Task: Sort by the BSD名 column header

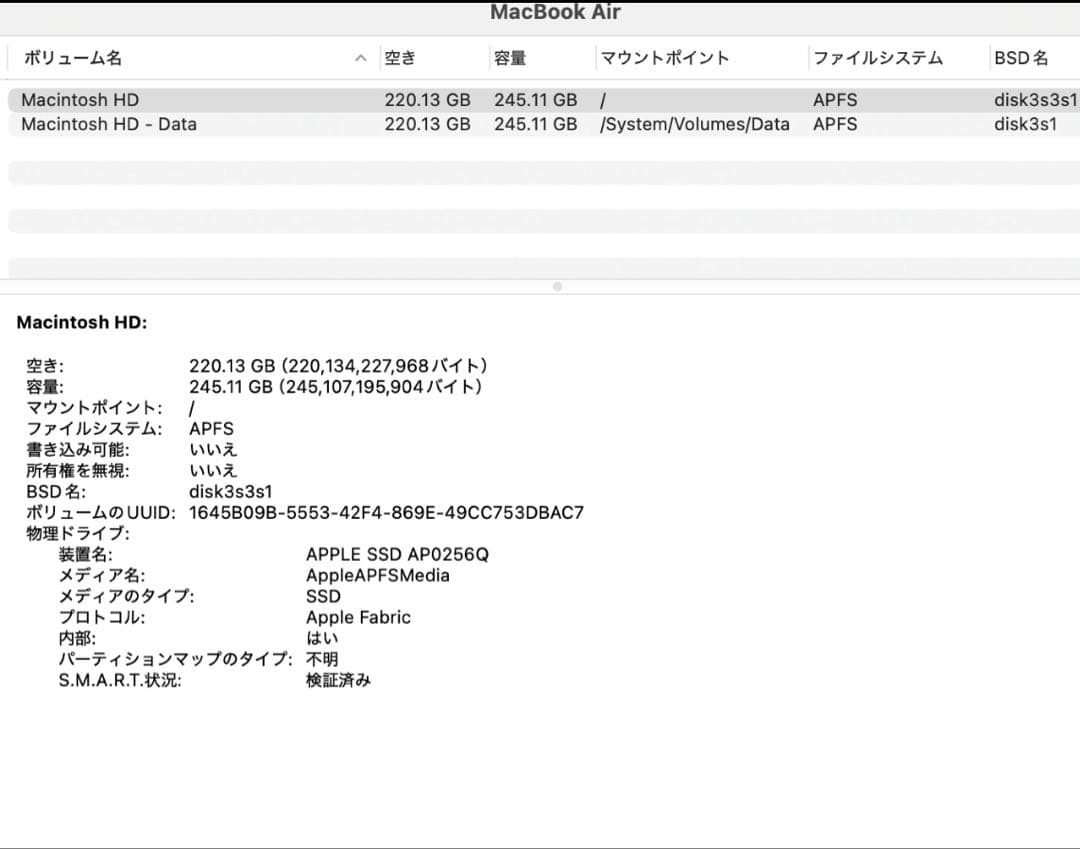Action: point(1020,58)
